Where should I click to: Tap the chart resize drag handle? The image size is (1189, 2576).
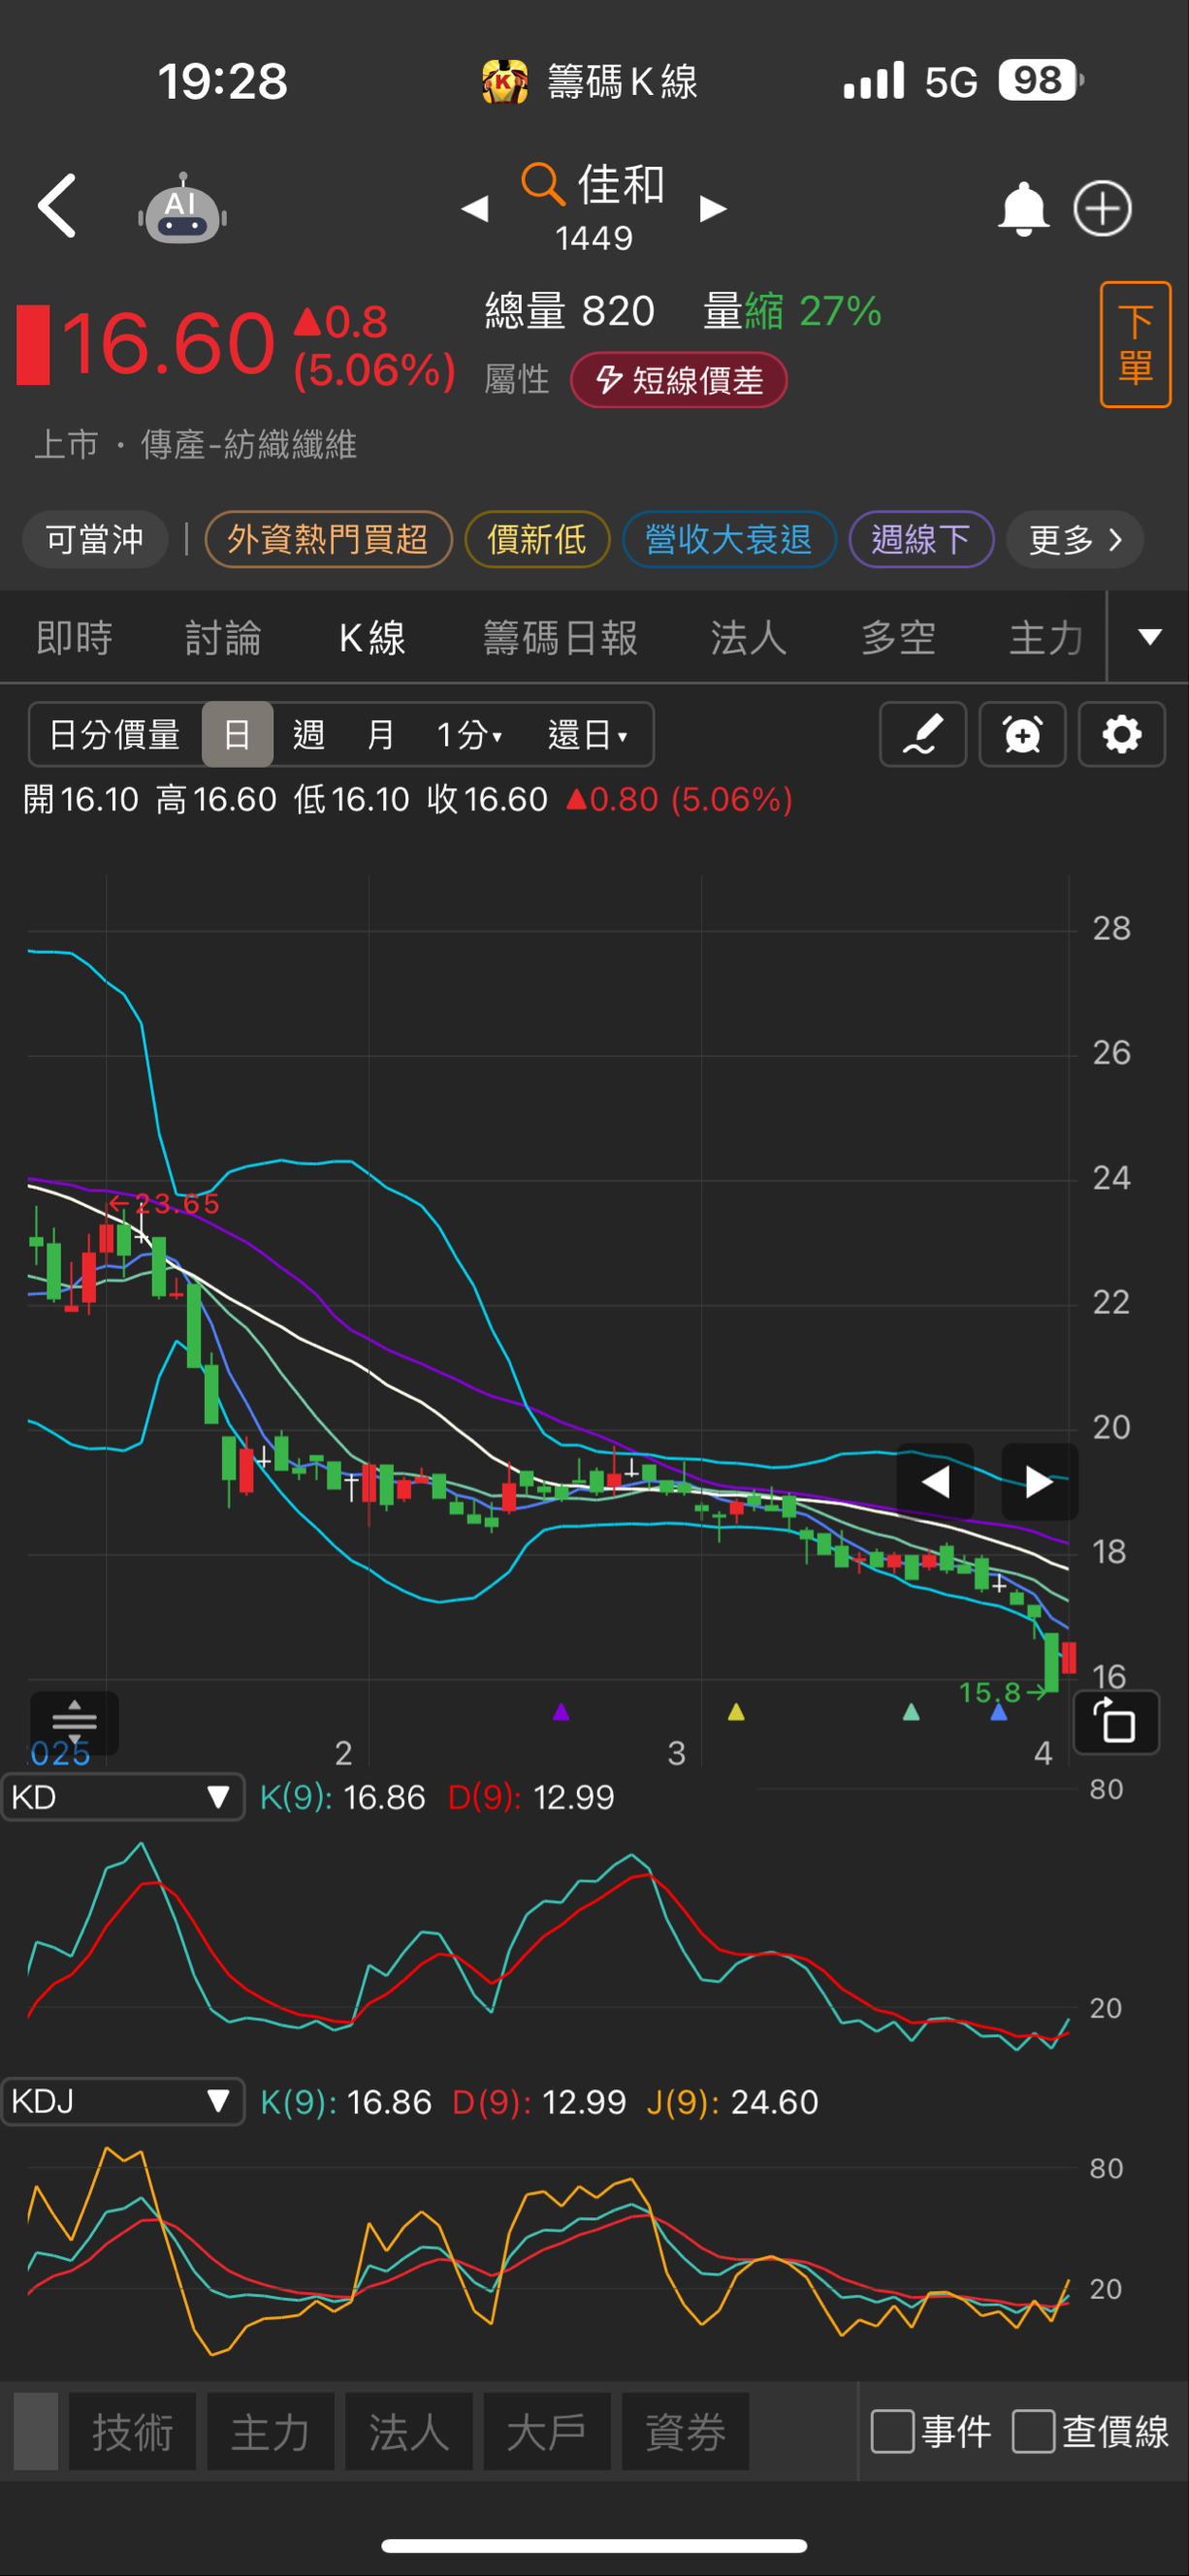pos(74,1722)
